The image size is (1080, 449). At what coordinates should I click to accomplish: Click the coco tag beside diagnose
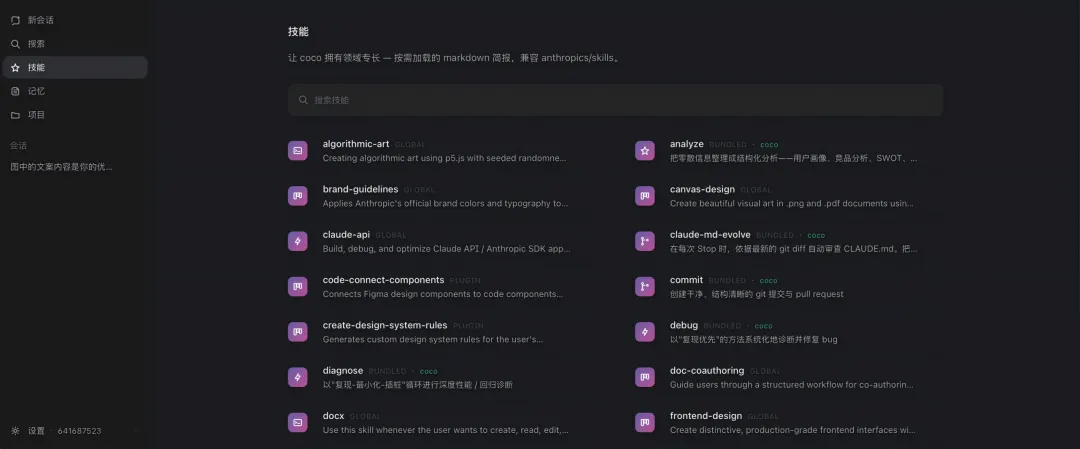tap(428, 371)
